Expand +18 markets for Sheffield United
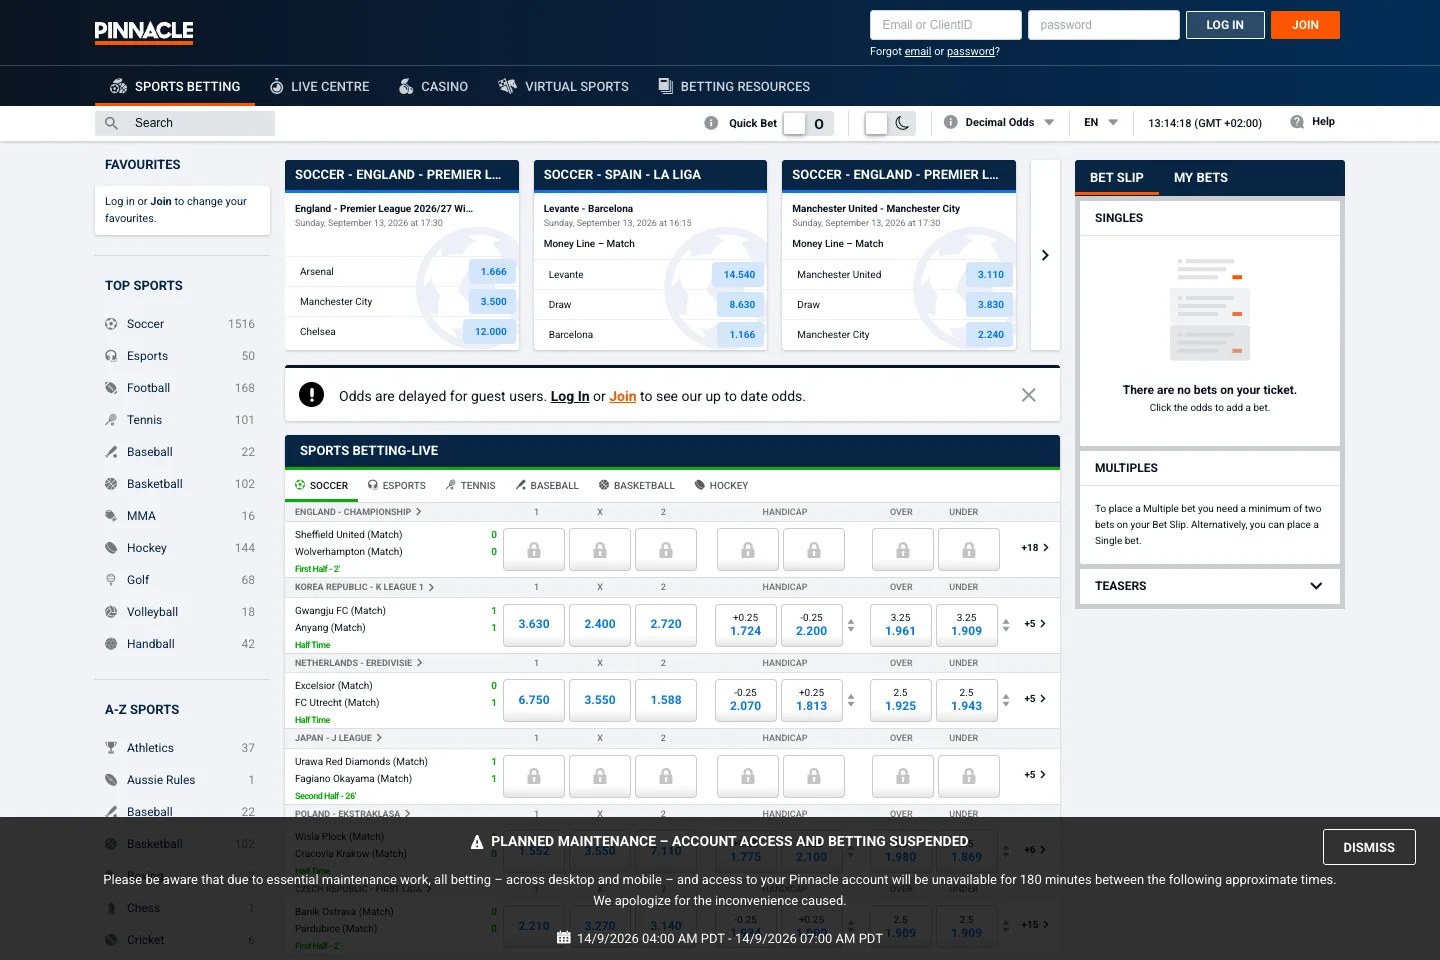Viewport: 1440px width, 960px height. 1034,548
